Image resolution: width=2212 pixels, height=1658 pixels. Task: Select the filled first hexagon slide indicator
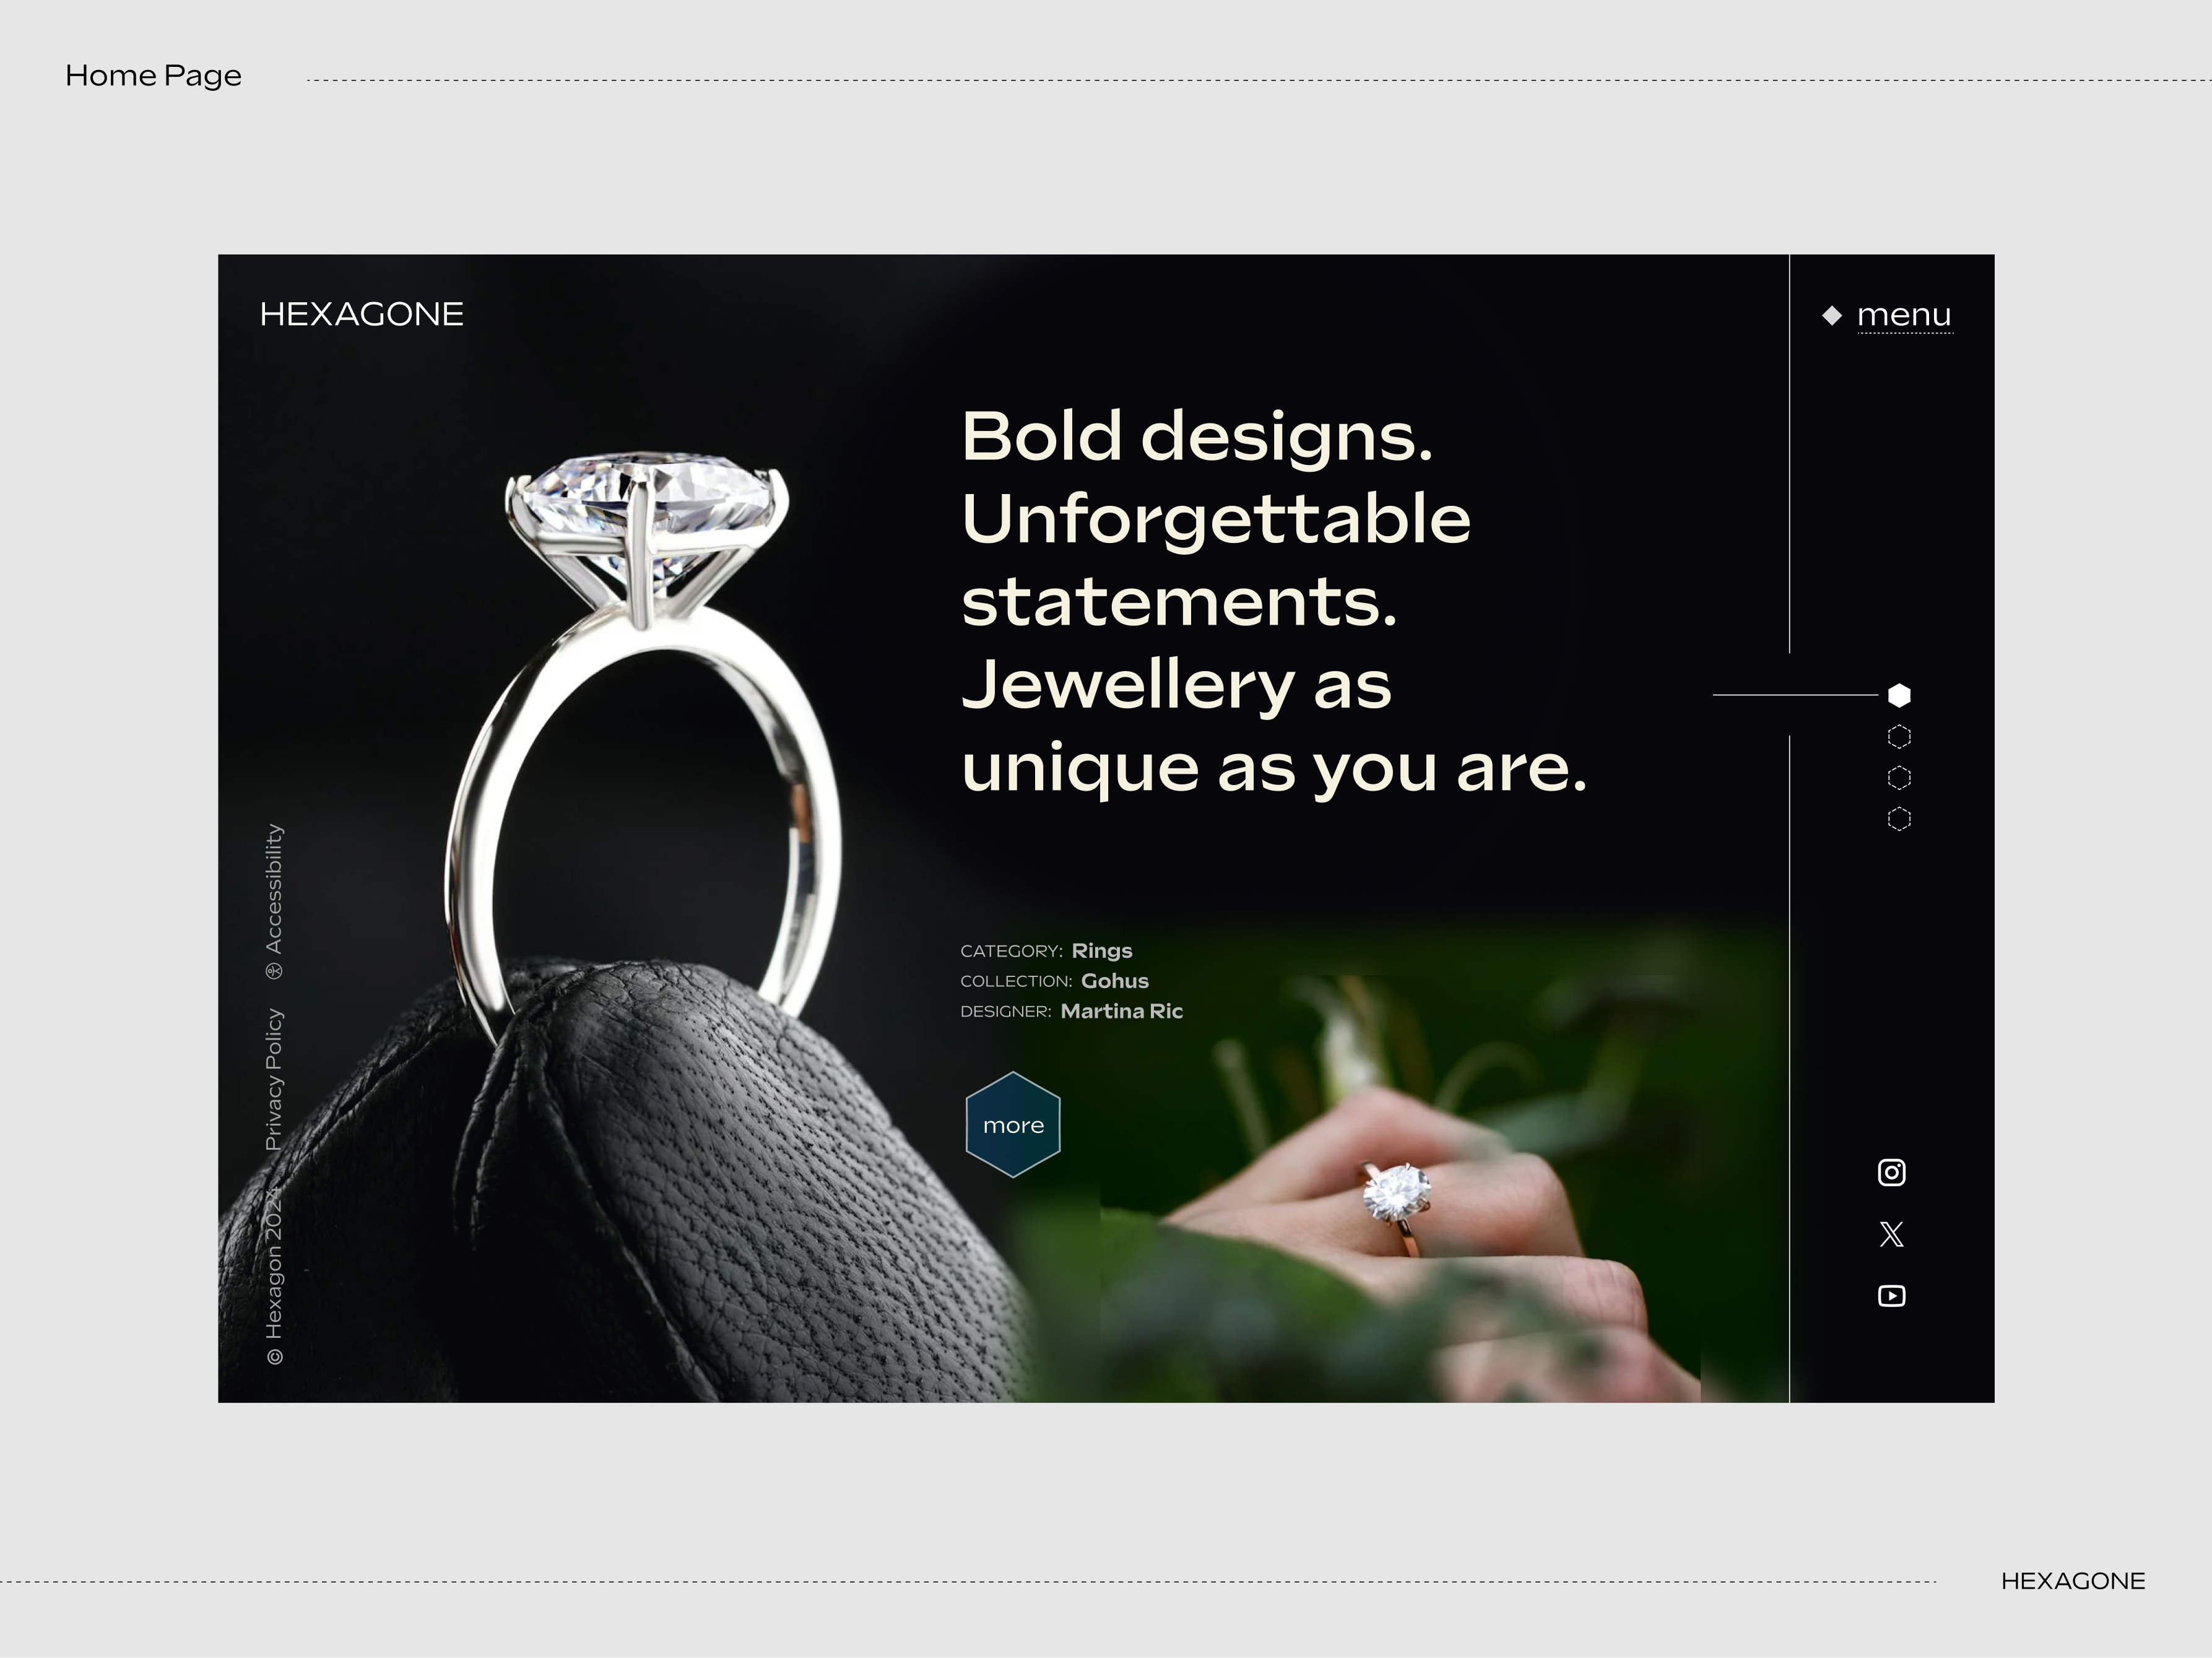coord(1899,695)
